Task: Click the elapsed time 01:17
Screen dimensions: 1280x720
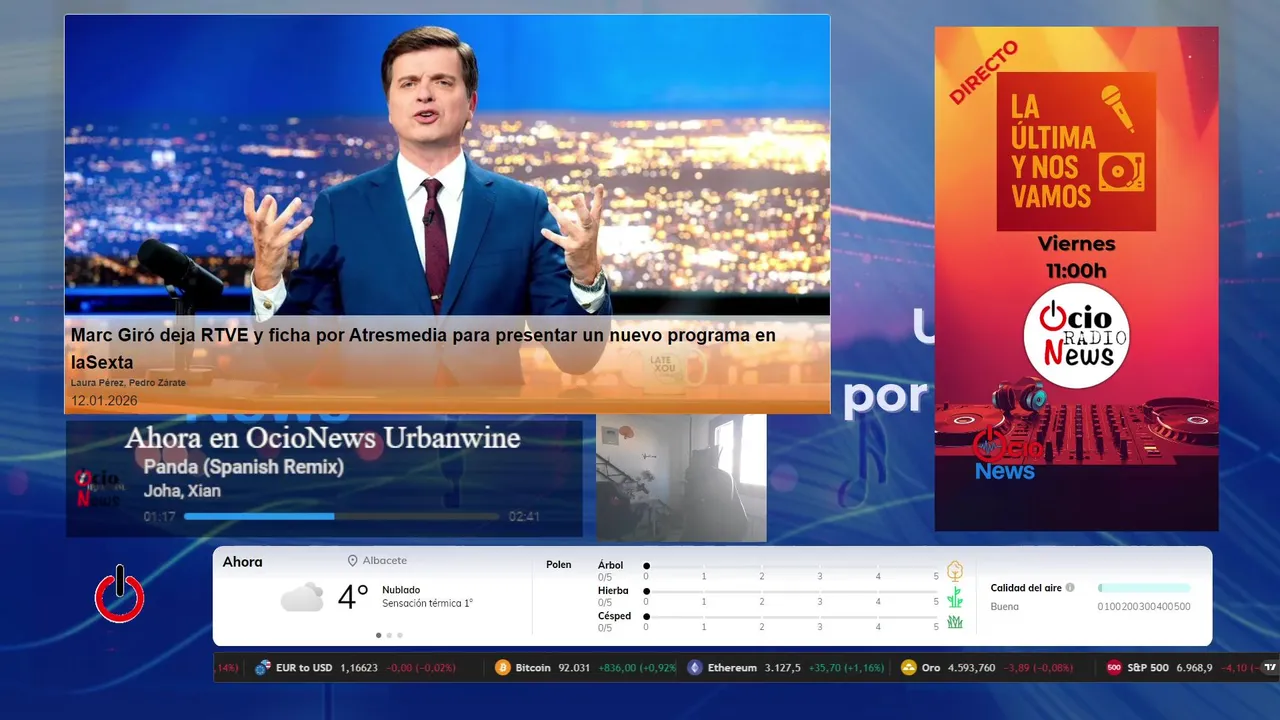Action: point(159,517)
